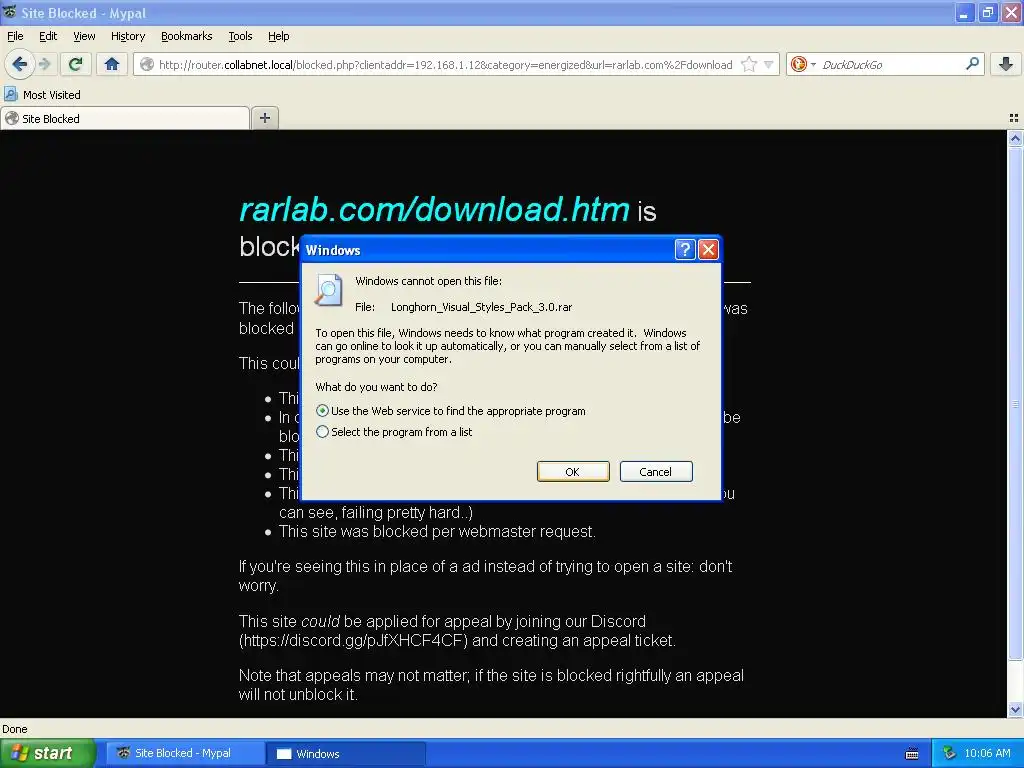Click the vertical scrollbar thumb
The image size is (1024, 768).
(x=1015, y=405)
